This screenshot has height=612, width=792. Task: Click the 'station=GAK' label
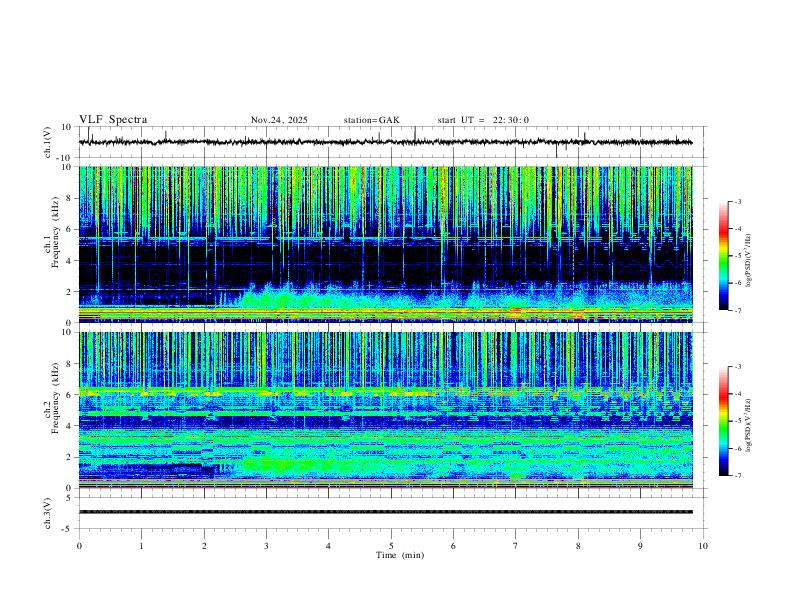pos(371,120)
